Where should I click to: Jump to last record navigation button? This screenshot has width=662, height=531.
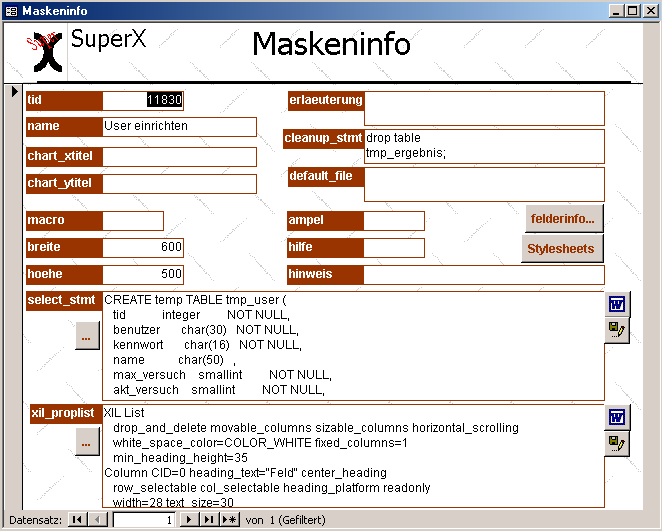coord(209,520)
